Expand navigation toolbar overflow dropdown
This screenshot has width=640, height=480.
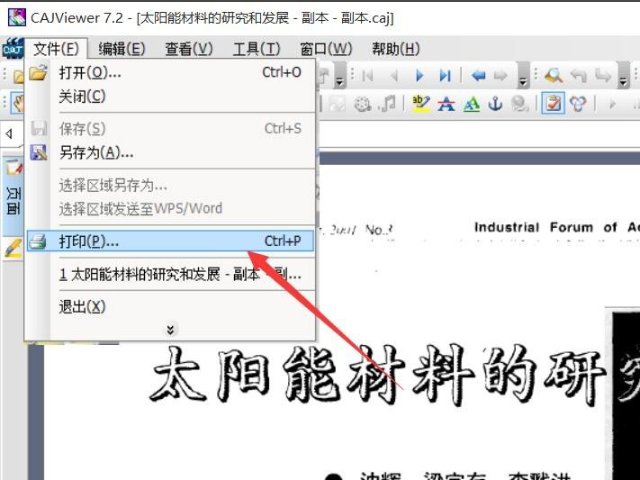tap(523, 76)
